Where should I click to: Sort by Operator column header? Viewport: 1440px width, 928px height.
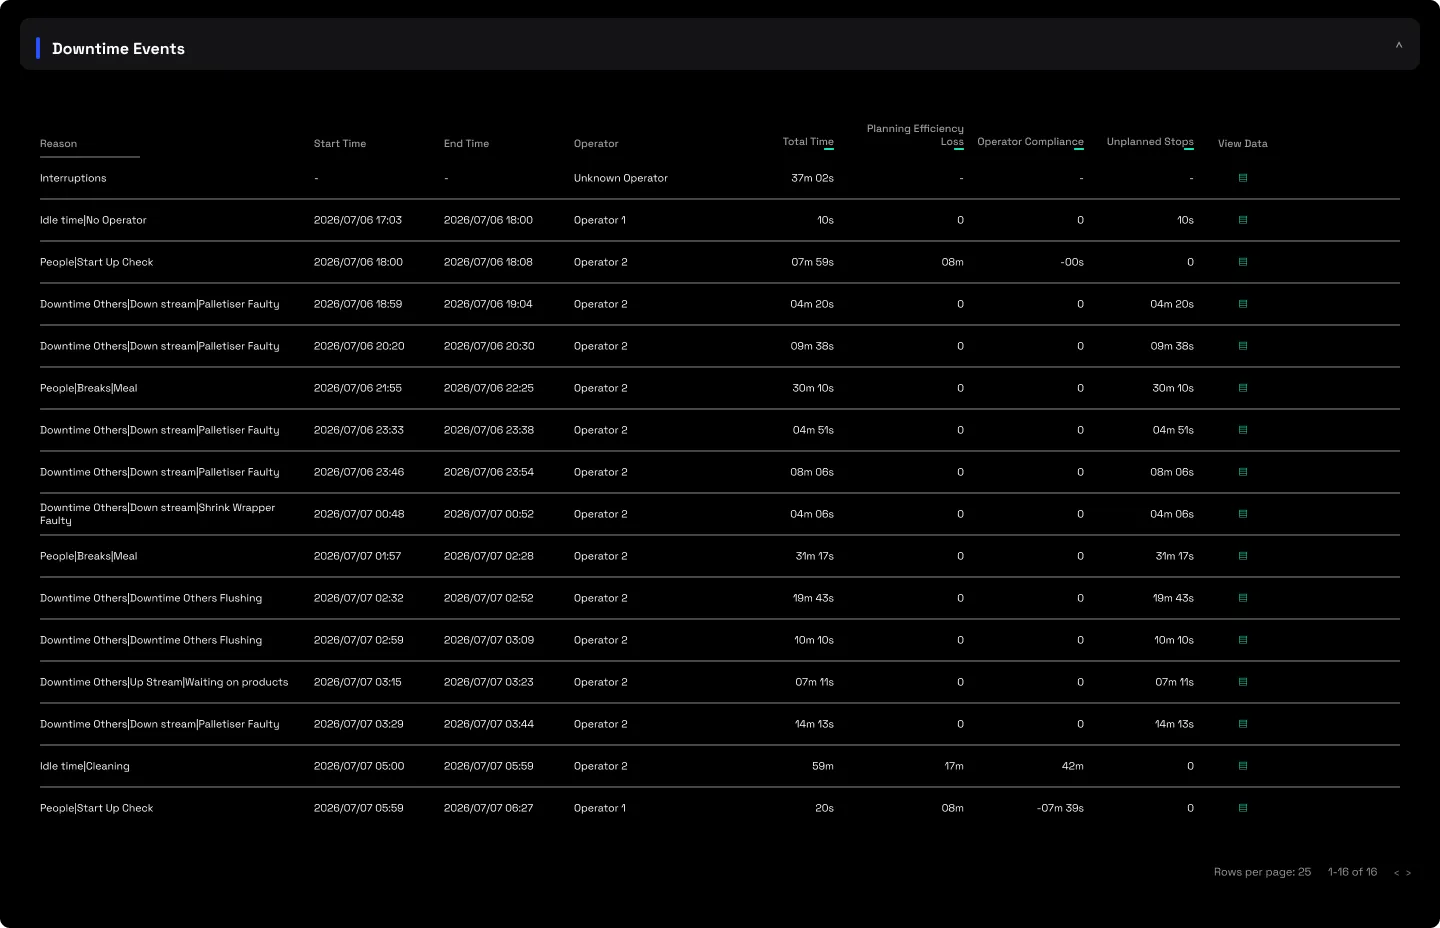coord(596,144)
